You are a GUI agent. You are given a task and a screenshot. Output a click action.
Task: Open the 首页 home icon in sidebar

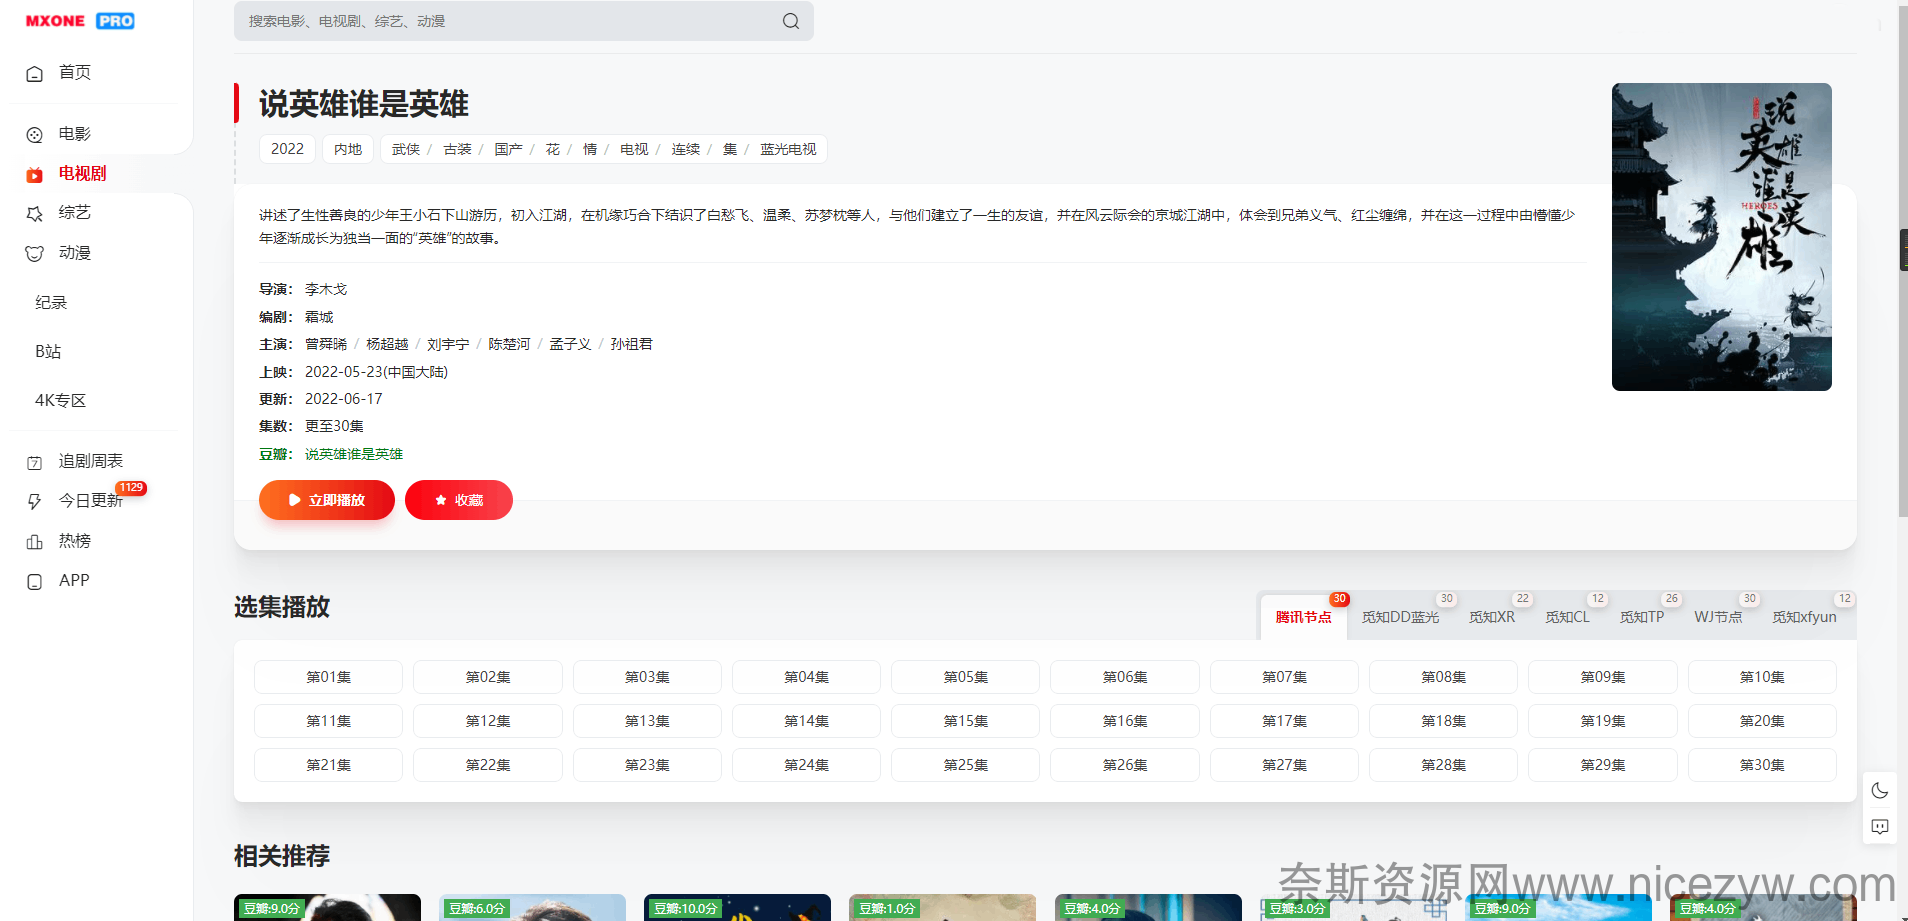click(35, 74)
